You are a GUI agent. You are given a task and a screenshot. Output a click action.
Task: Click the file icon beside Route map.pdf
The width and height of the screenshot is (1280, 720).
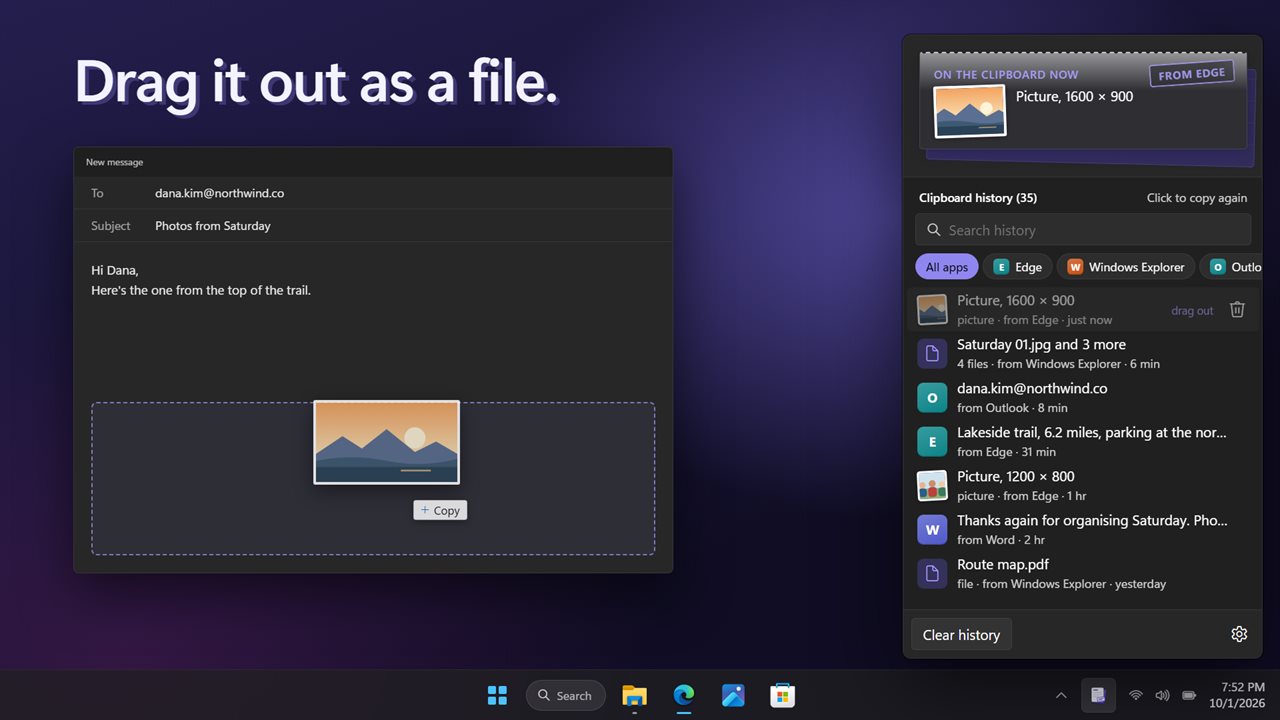coord(932,574)
